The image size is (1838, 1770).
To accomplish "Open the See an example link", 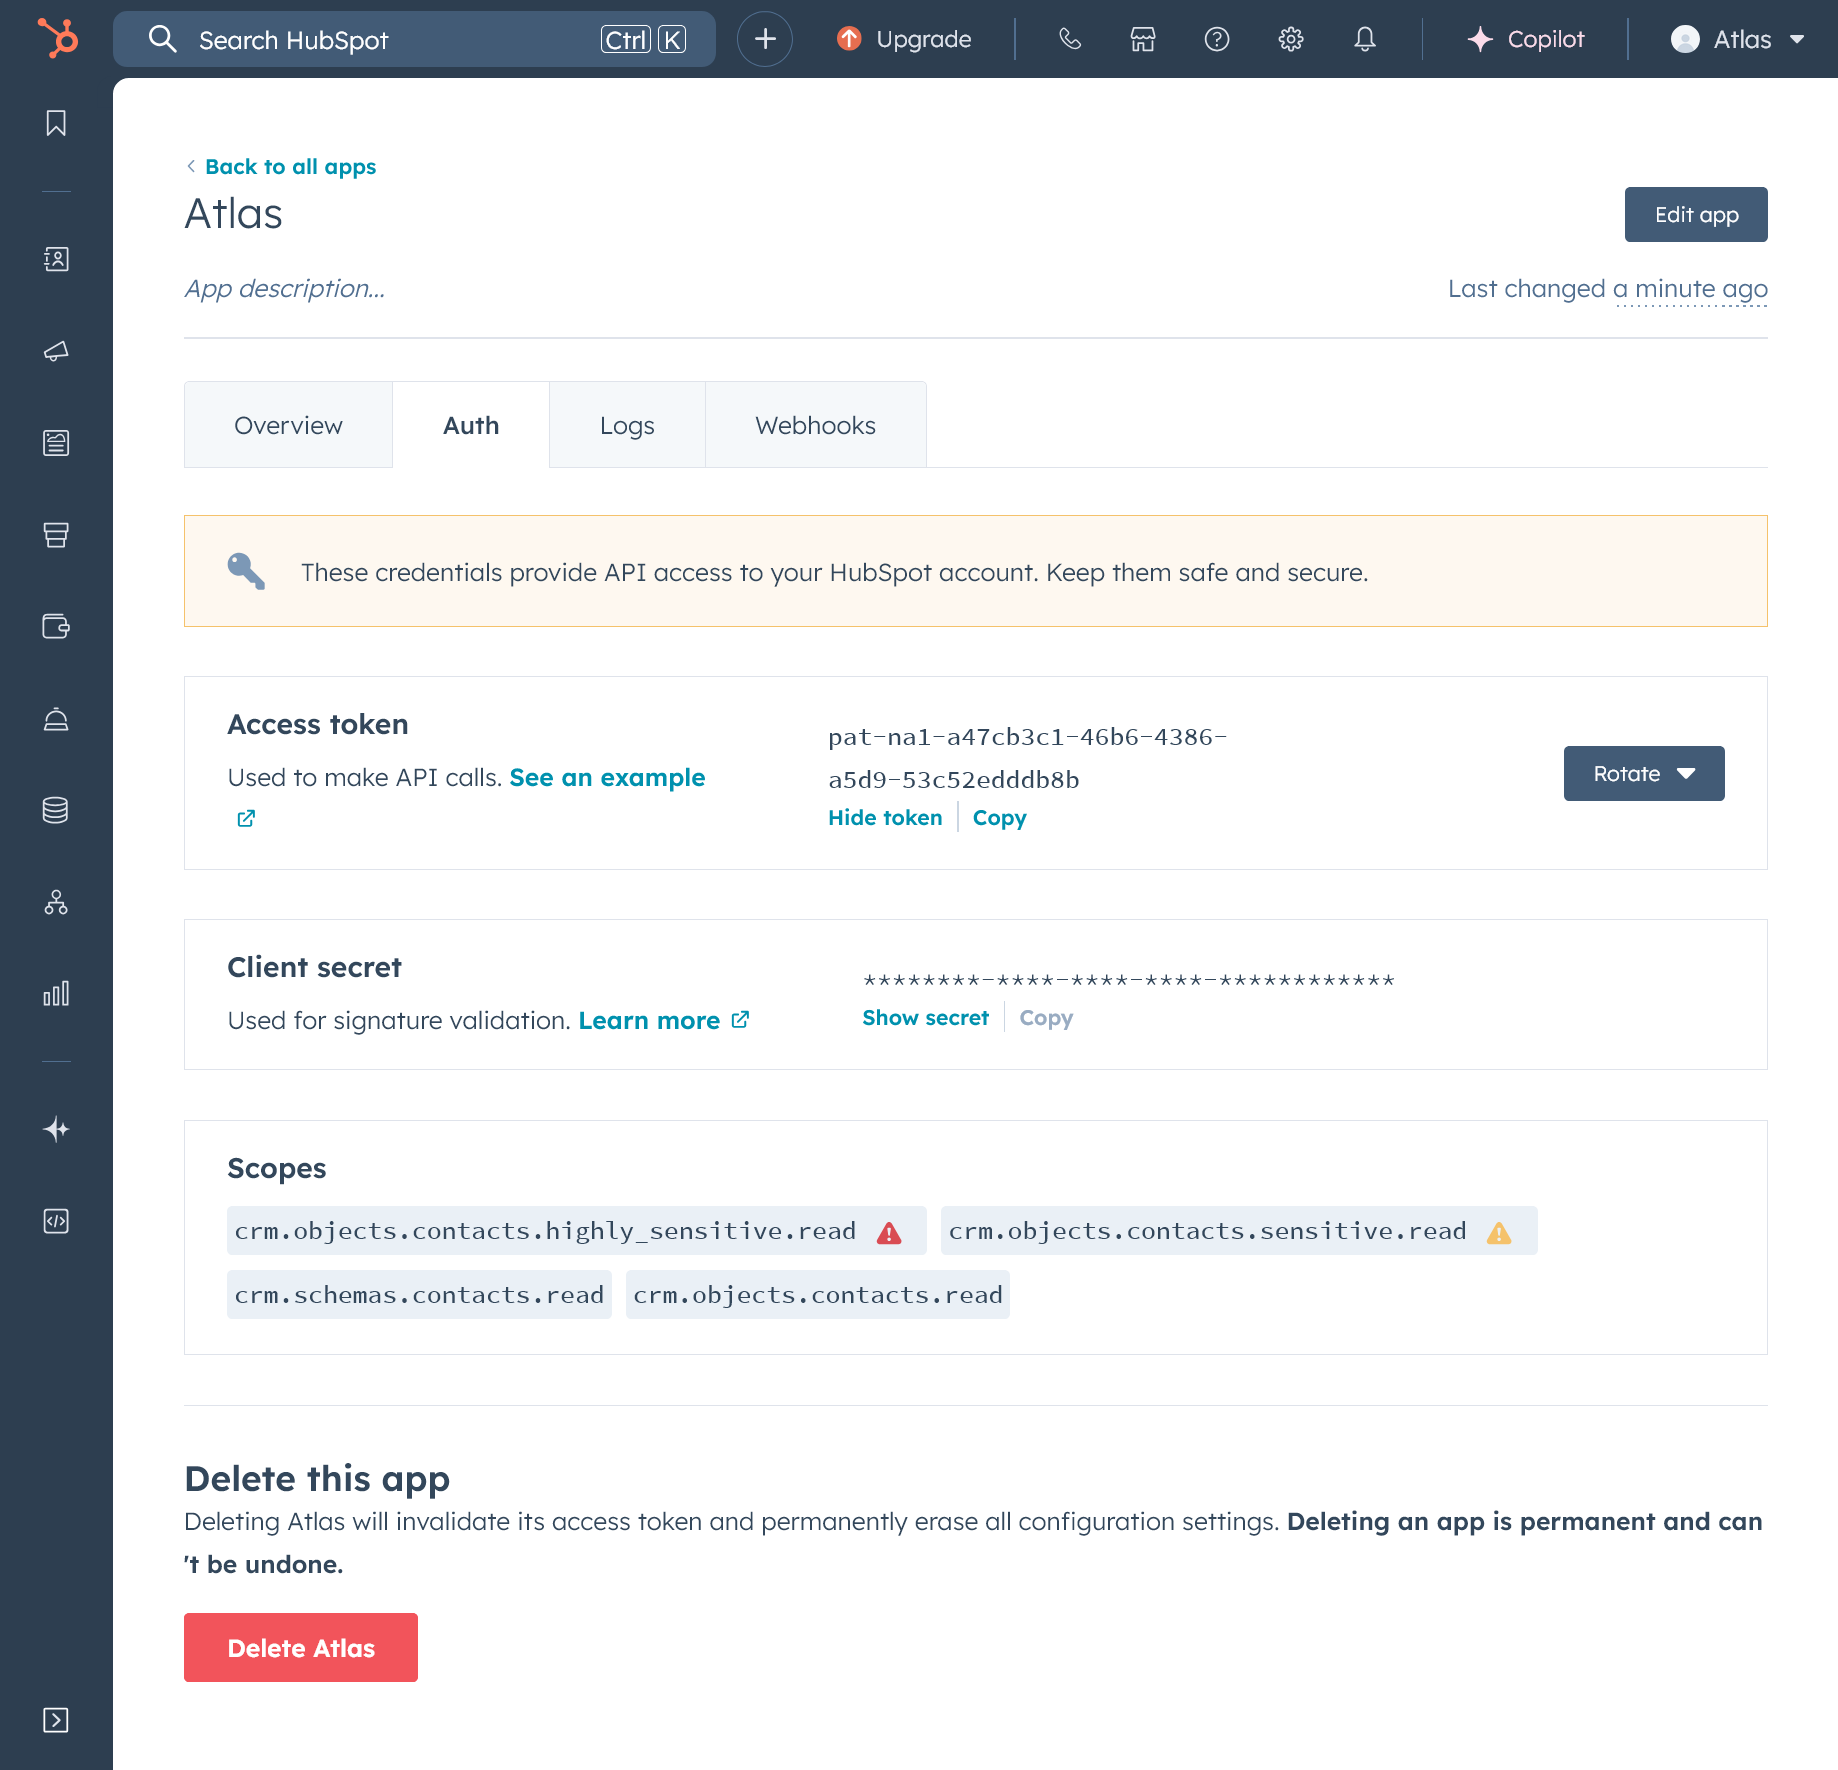I will pos(607,777).
